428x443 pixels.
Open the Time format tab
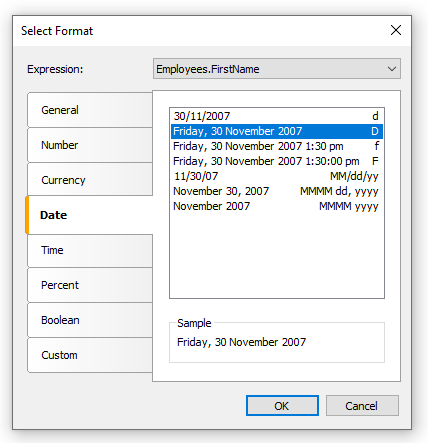90,250
